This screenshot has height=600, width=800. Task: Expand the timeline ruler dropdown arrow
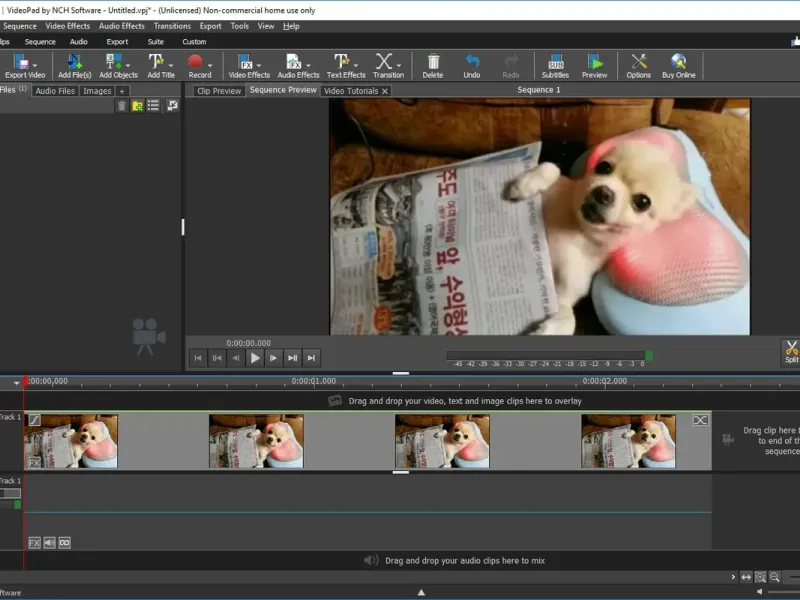pos(16,383)
